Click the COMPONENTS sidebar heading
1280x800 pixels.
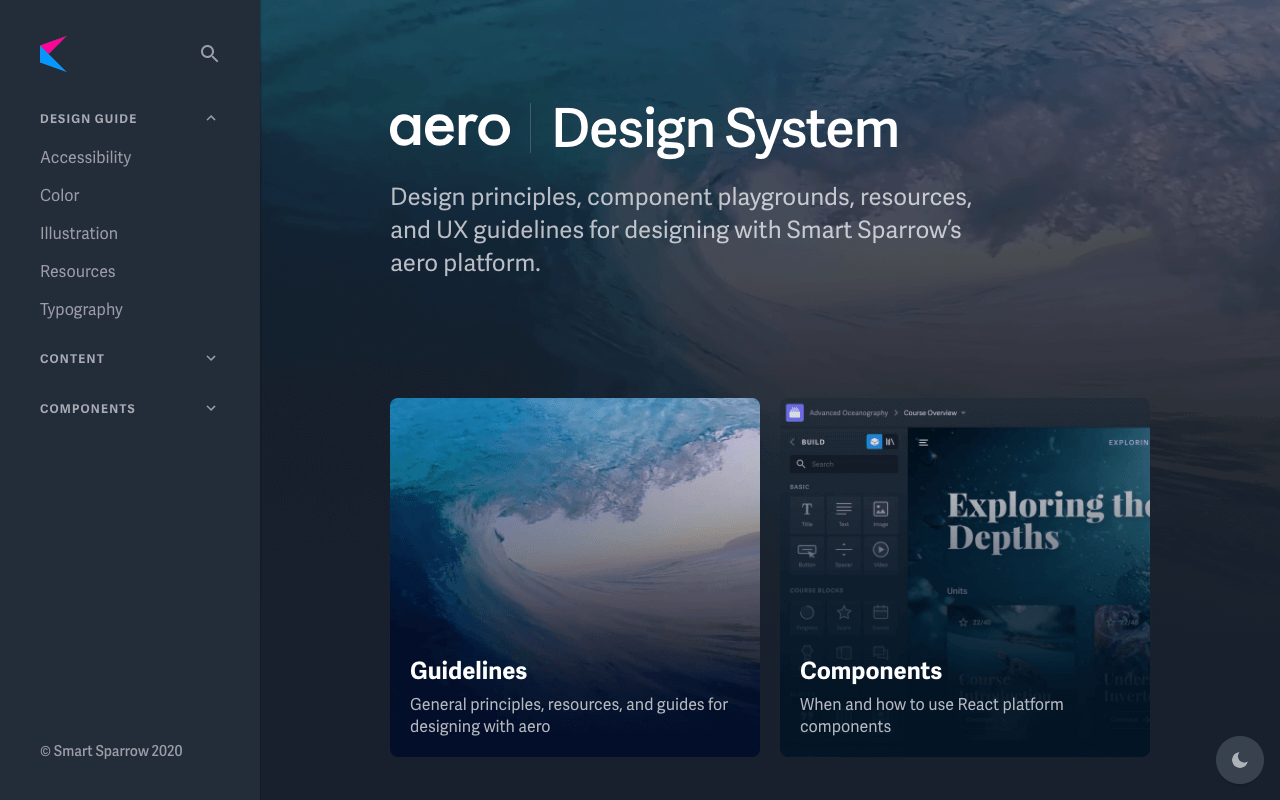point(87,408)
